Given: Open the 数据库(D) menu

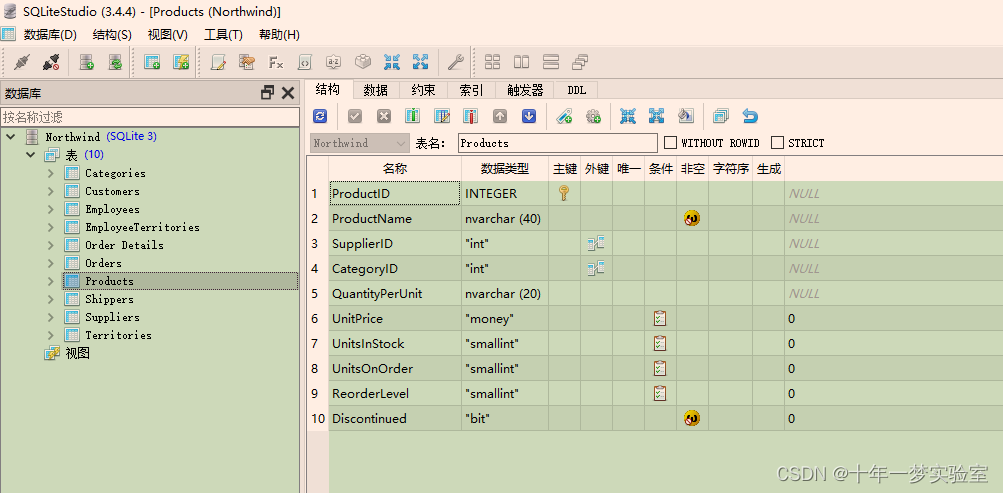Looking at the screenshot, I should click(50, 35).
